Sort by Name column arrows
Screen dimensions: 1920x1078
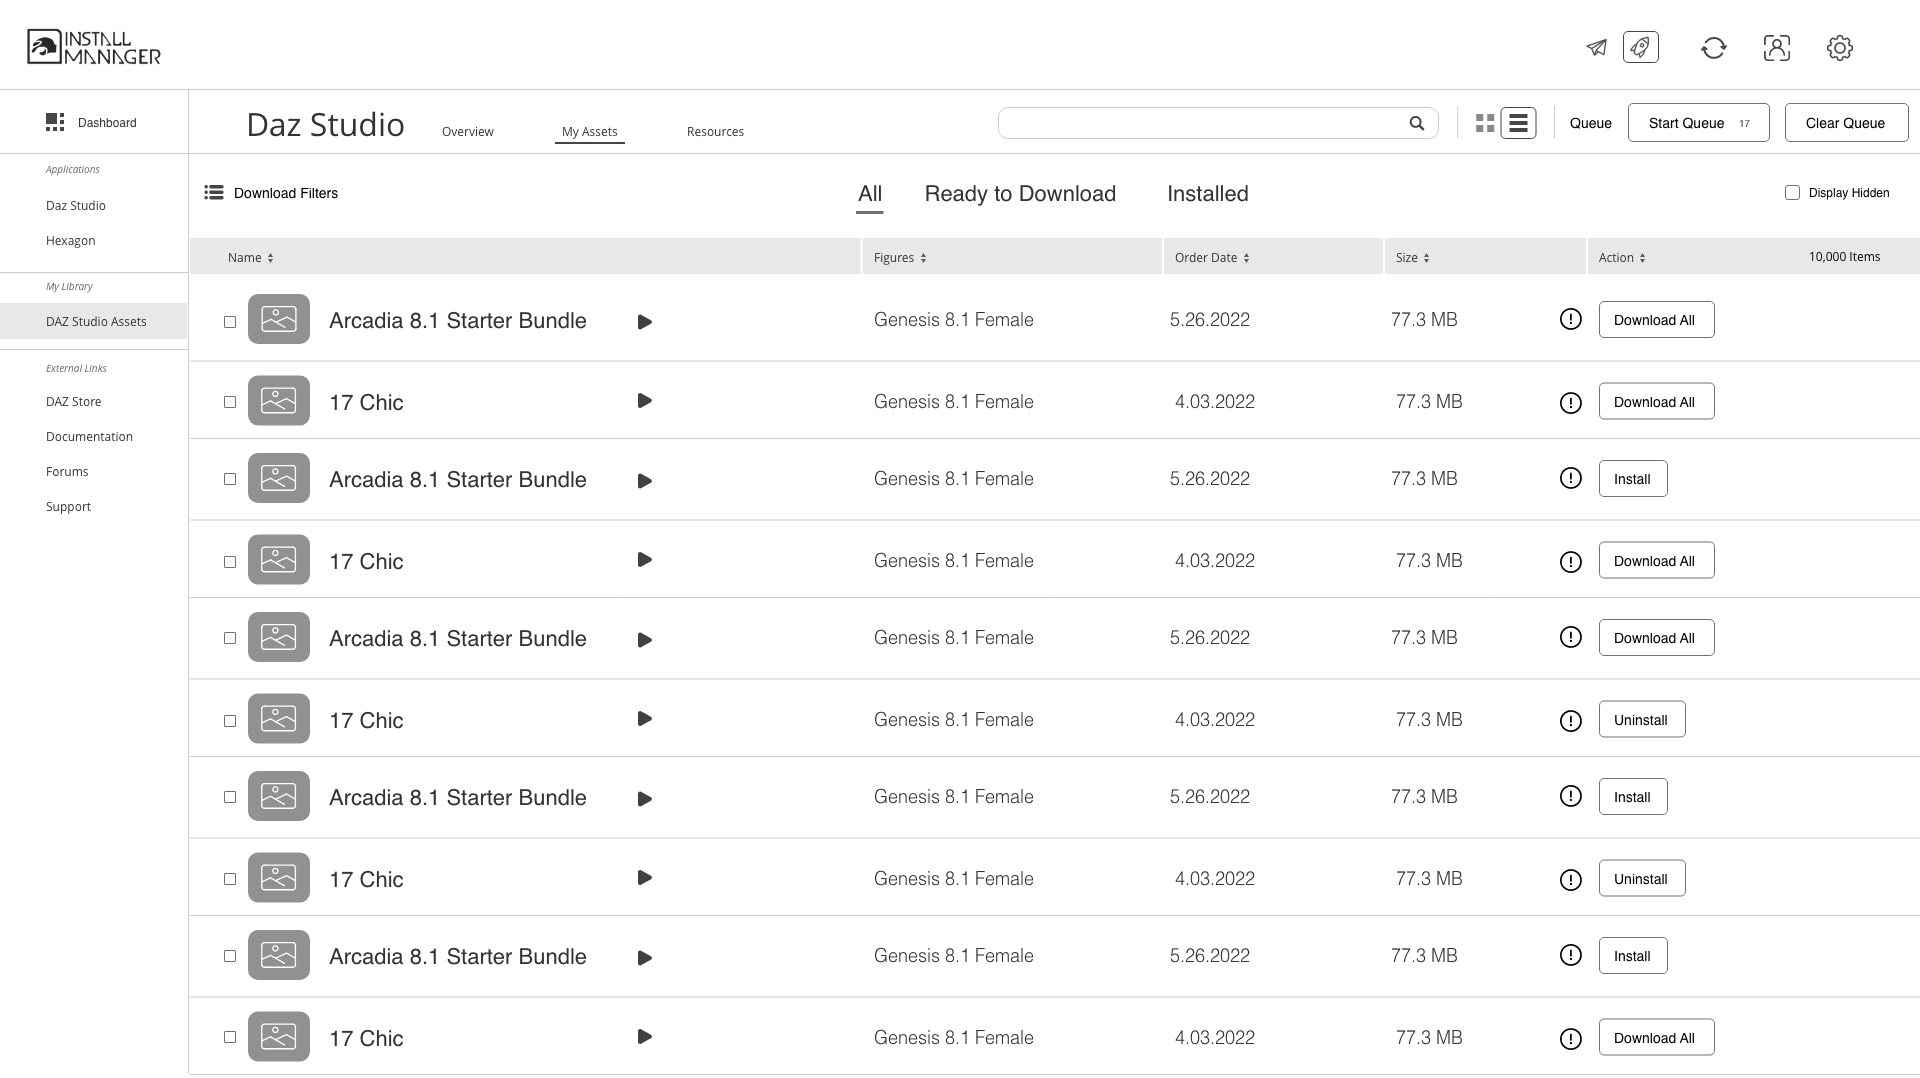[x=270, y=258]
